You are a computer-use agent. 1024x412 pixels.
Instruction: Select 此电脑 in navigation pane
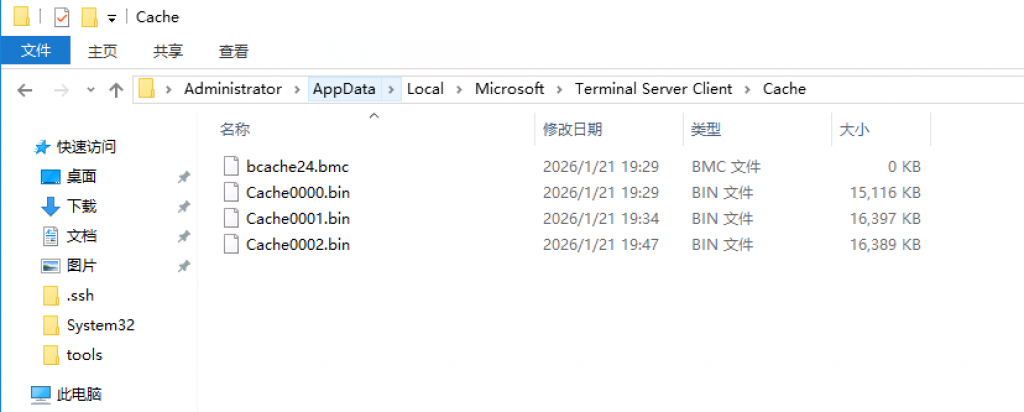point(78,394)
